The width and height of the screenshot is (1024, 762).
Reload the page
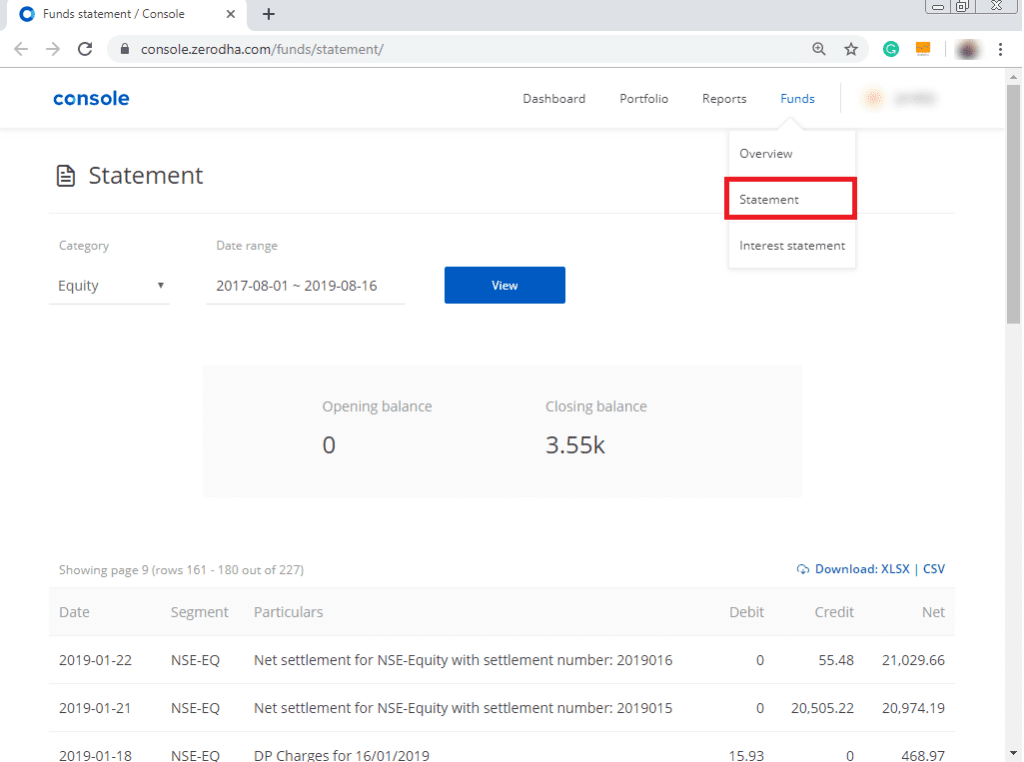84,47
